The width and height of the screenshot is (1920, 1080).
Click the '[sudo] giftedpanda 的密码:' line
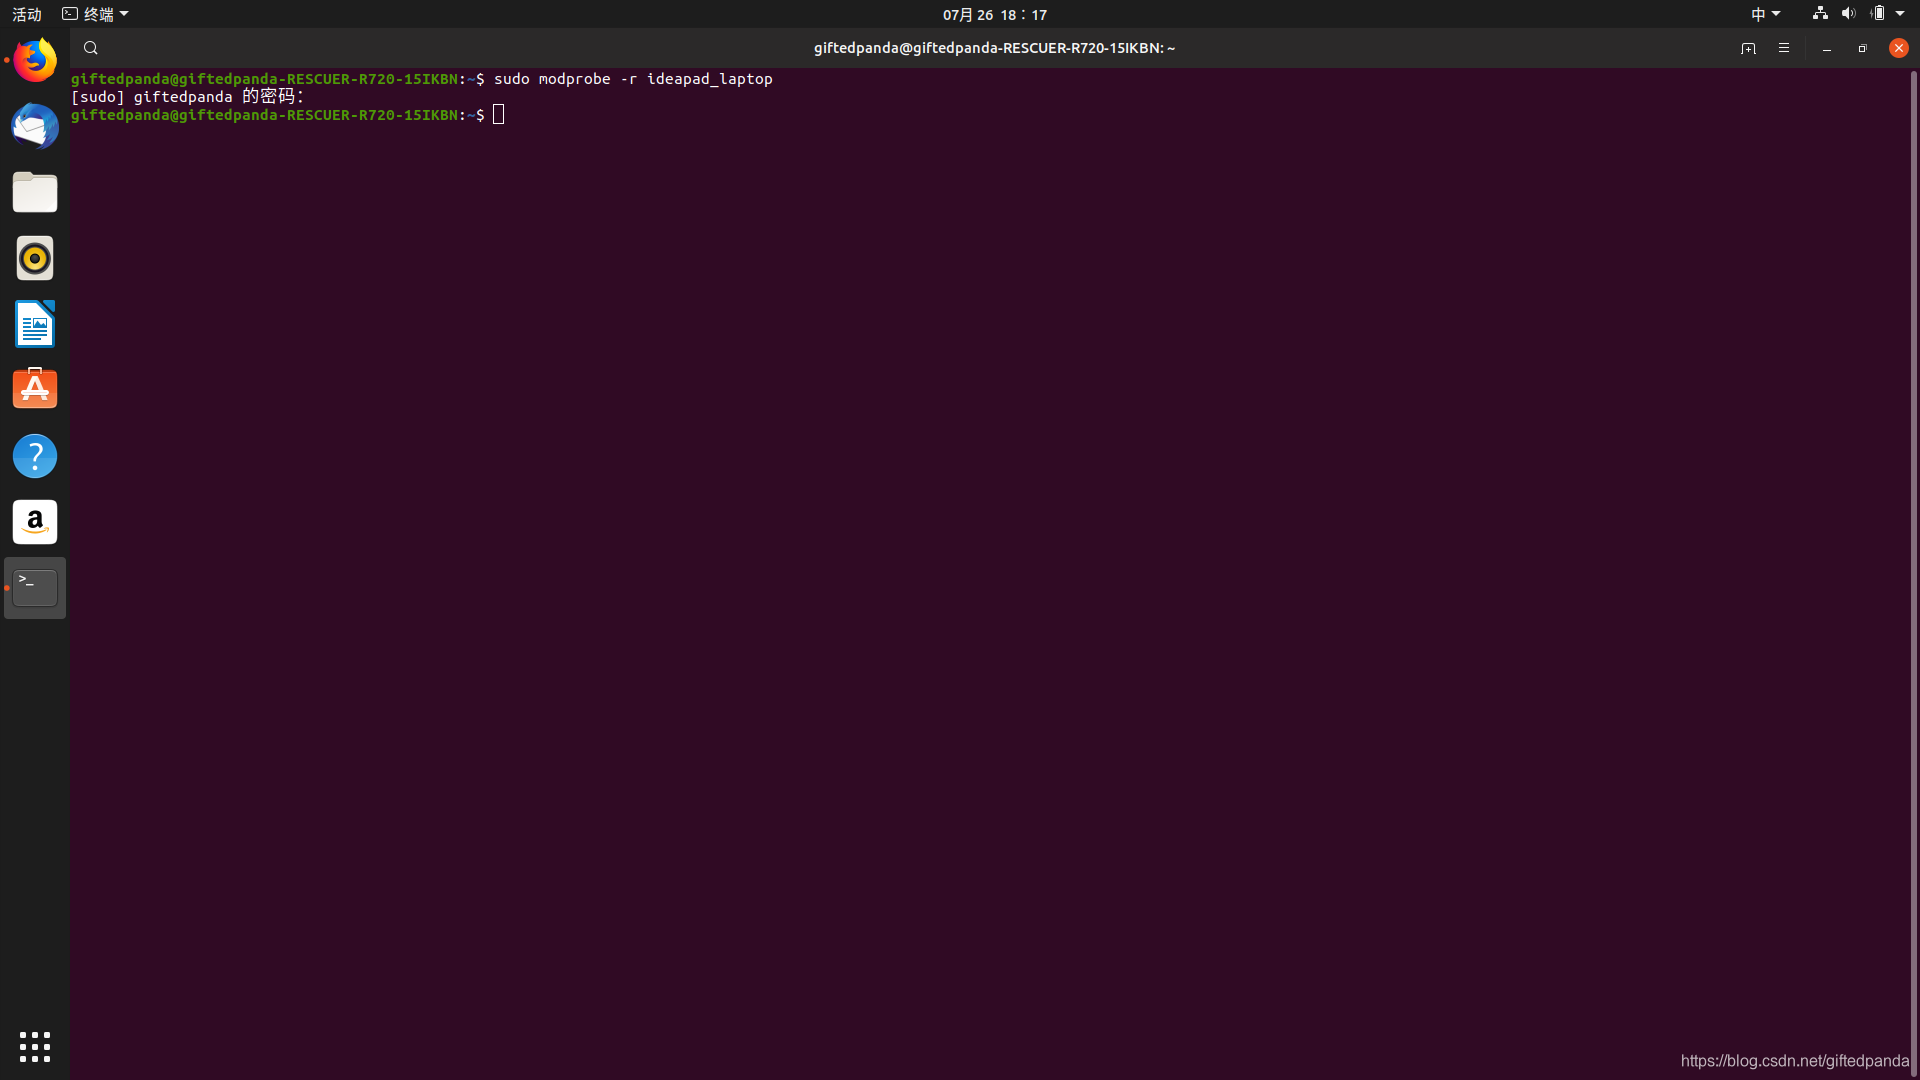187,97
